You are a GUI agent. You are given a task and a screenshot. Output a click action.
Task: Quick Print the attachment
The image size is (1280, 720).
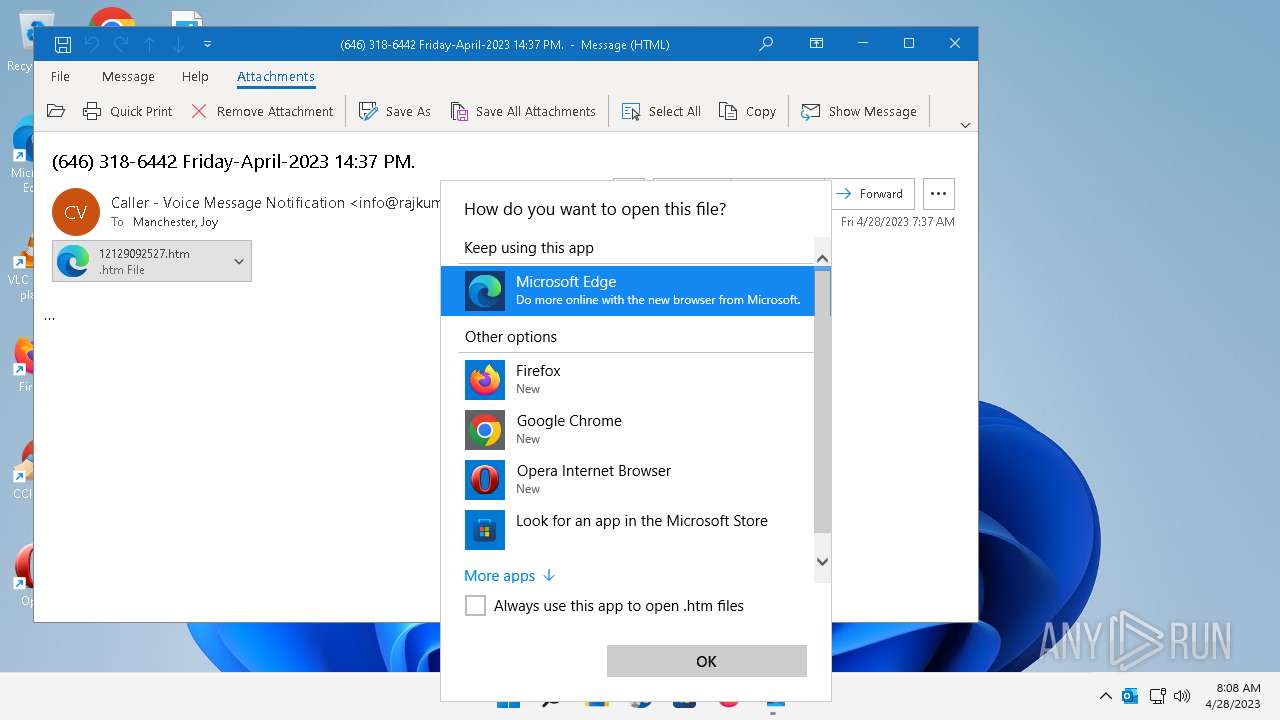128,111
